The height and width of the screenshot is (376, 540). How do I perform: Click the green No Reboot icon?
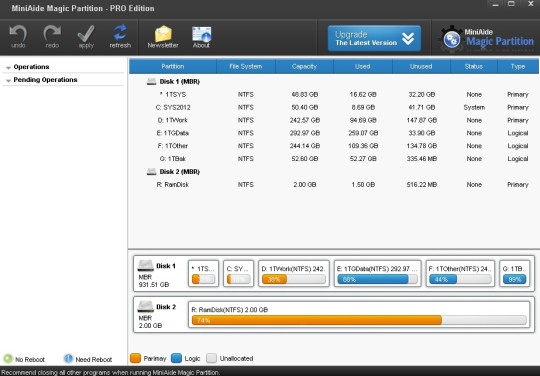pyautogui.click(x=8, y=359)
